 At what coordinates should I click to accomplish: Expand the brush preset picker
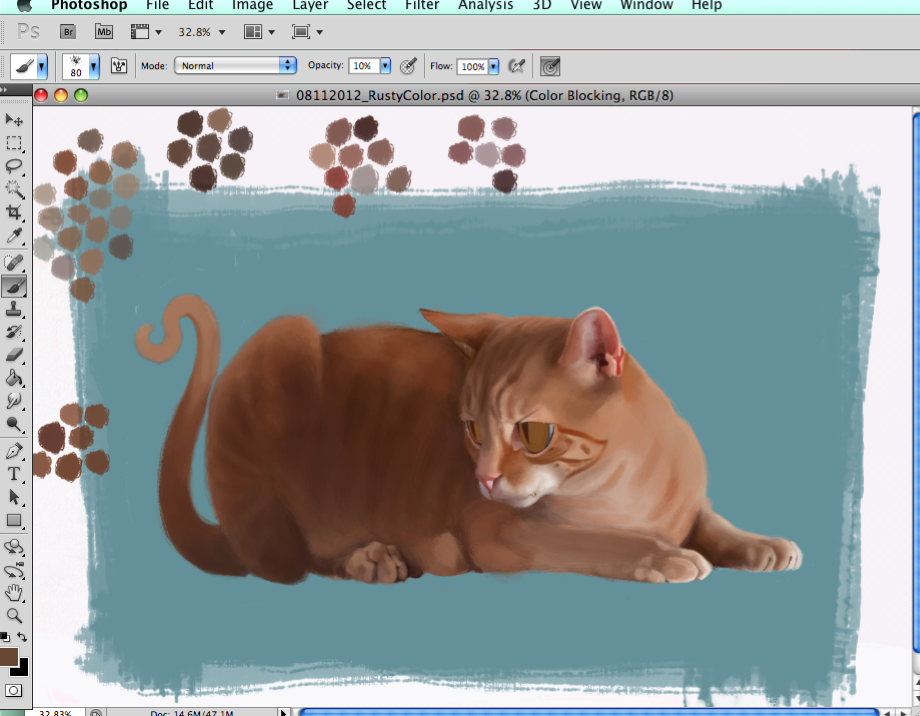click(x=92, y=66)
